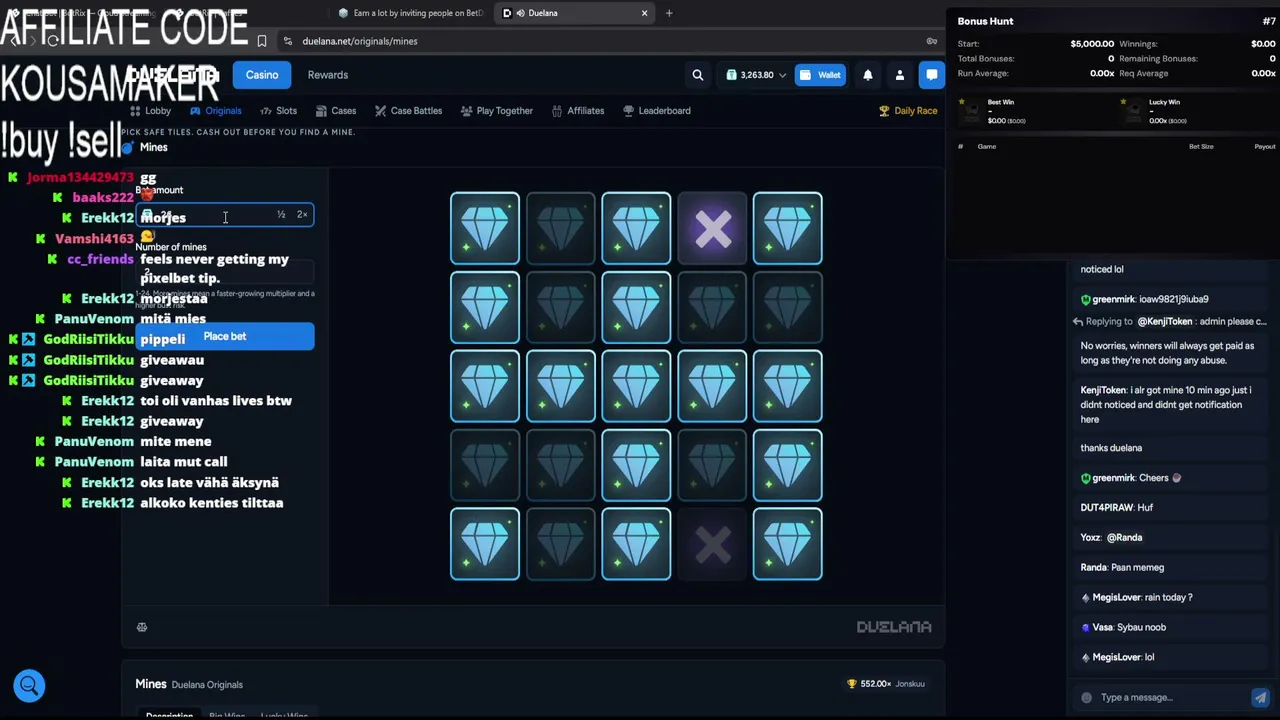Screen dimensions: 1280x720
Task: Click the bookmark icon beside the address bar
Action: click(262, 41)
